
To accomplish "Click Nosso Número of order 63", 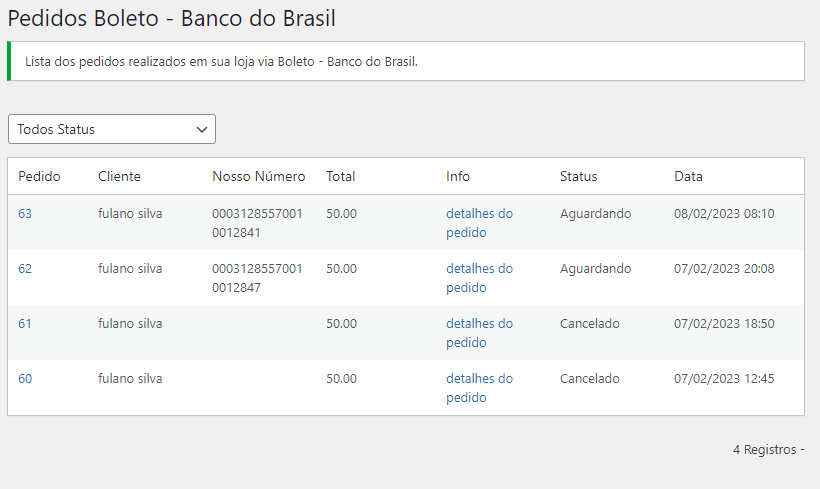I will click(257, 222).
